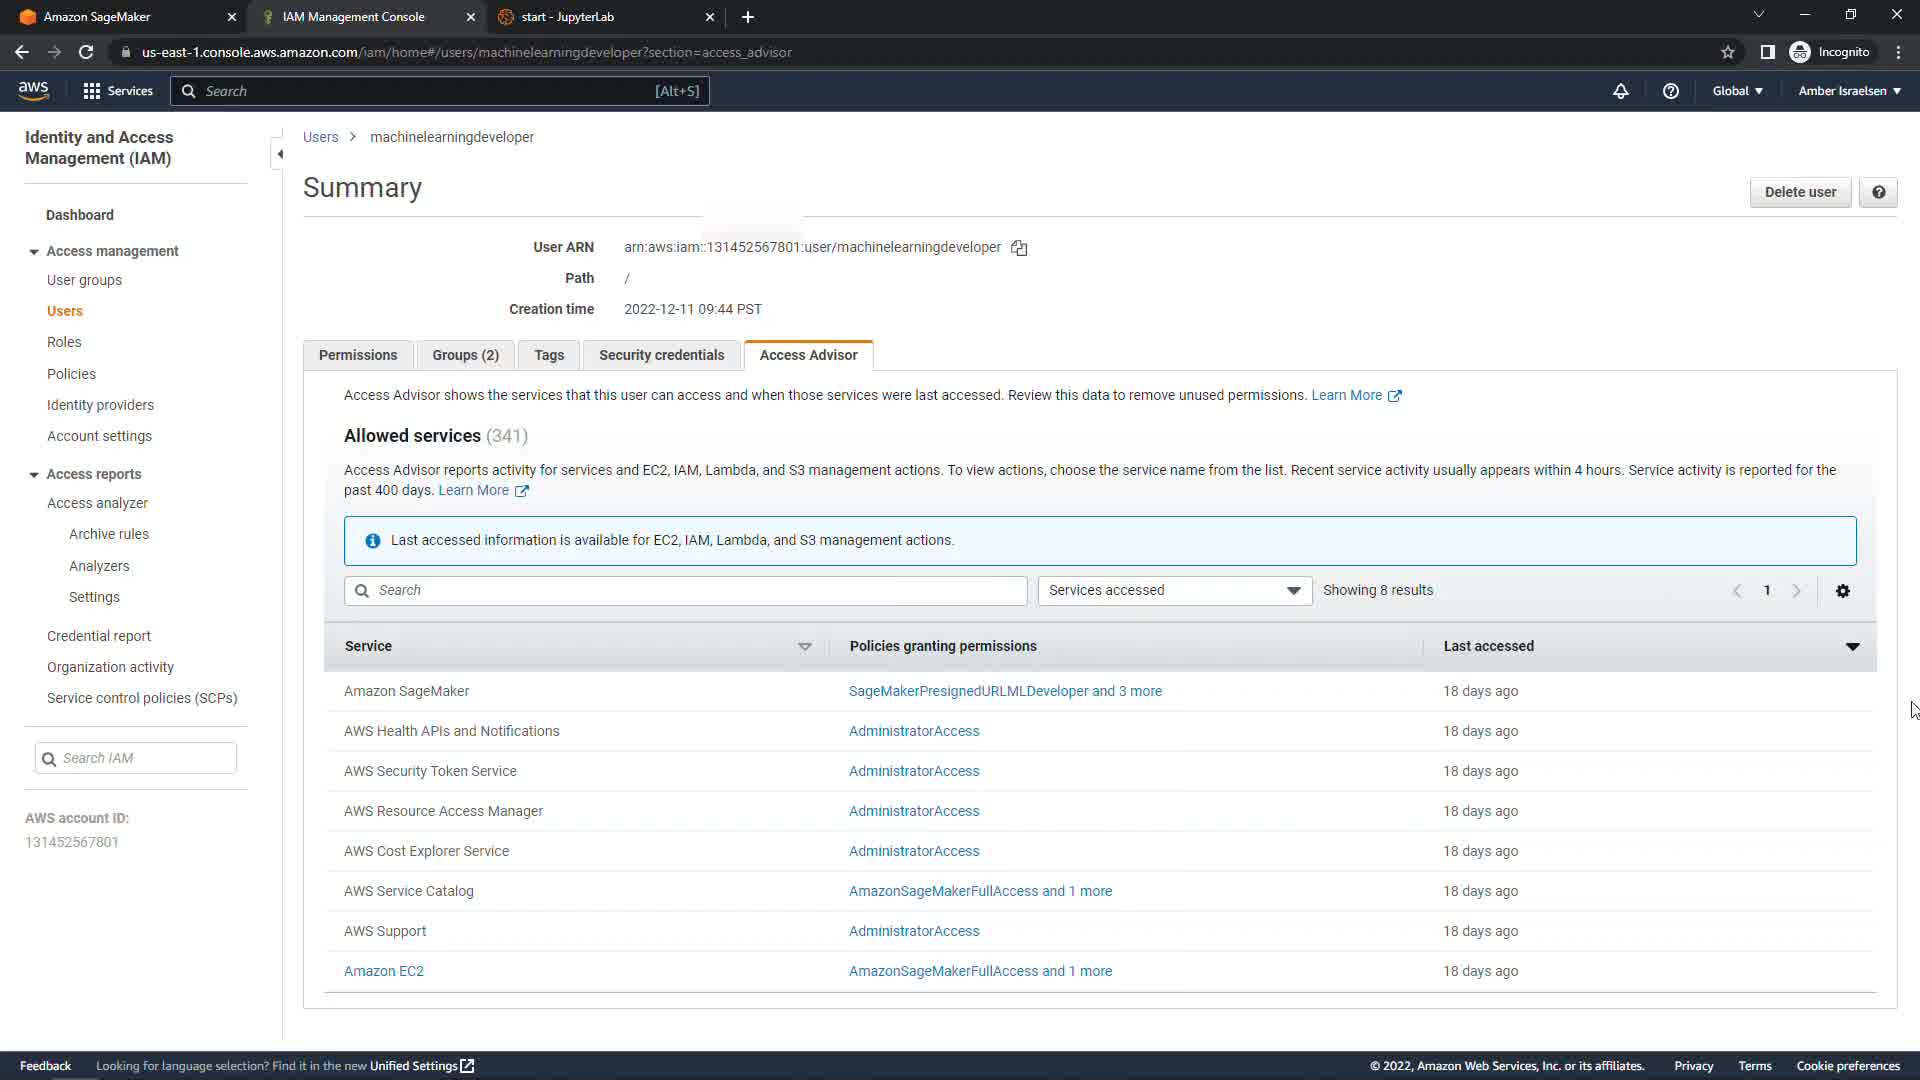Click the allowed services search field
The height and width of the screenshot is (1080, 1920).
[x=686, y=590]
